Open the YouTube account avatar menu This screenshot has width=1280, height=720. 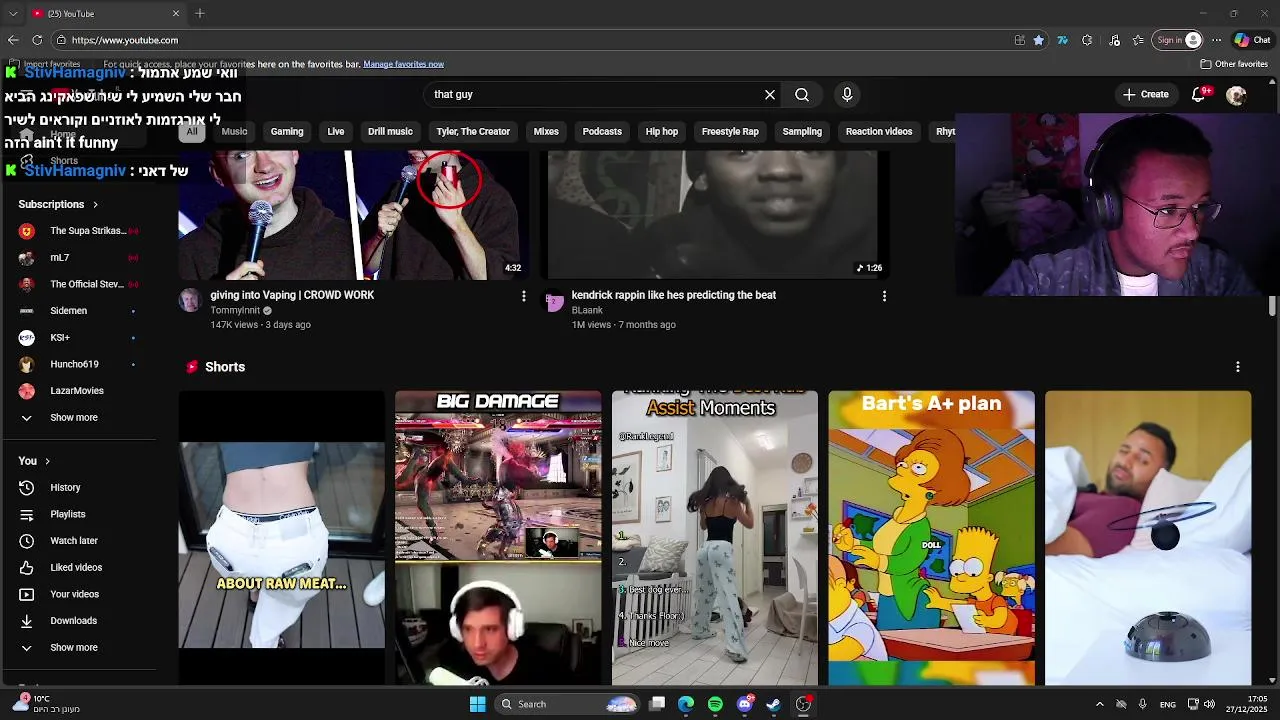click(x=1236, y=95)
